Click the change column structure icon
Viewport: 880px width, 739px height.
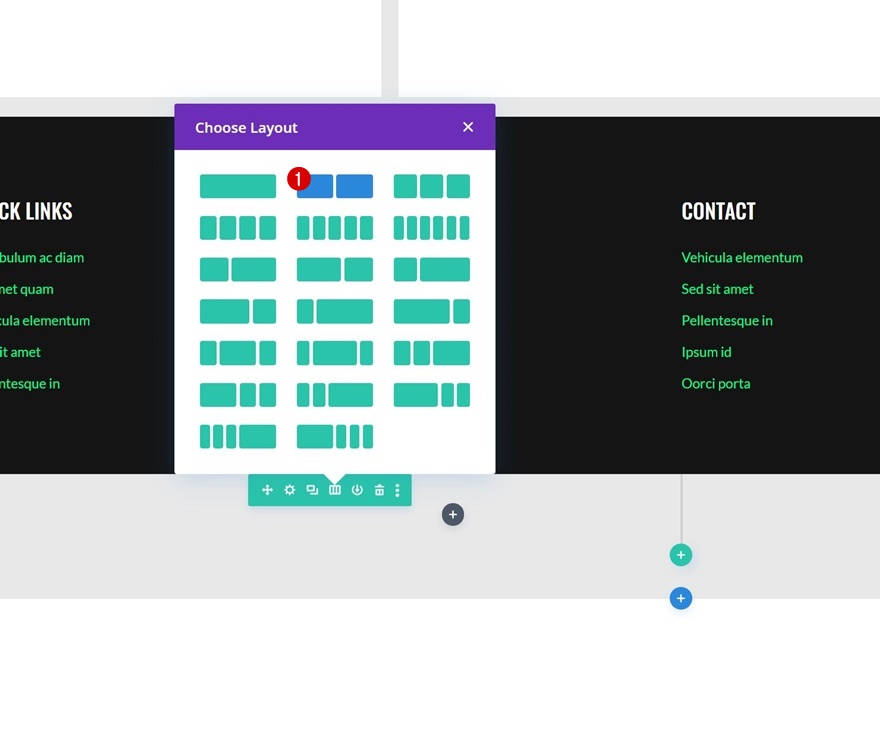334,490
